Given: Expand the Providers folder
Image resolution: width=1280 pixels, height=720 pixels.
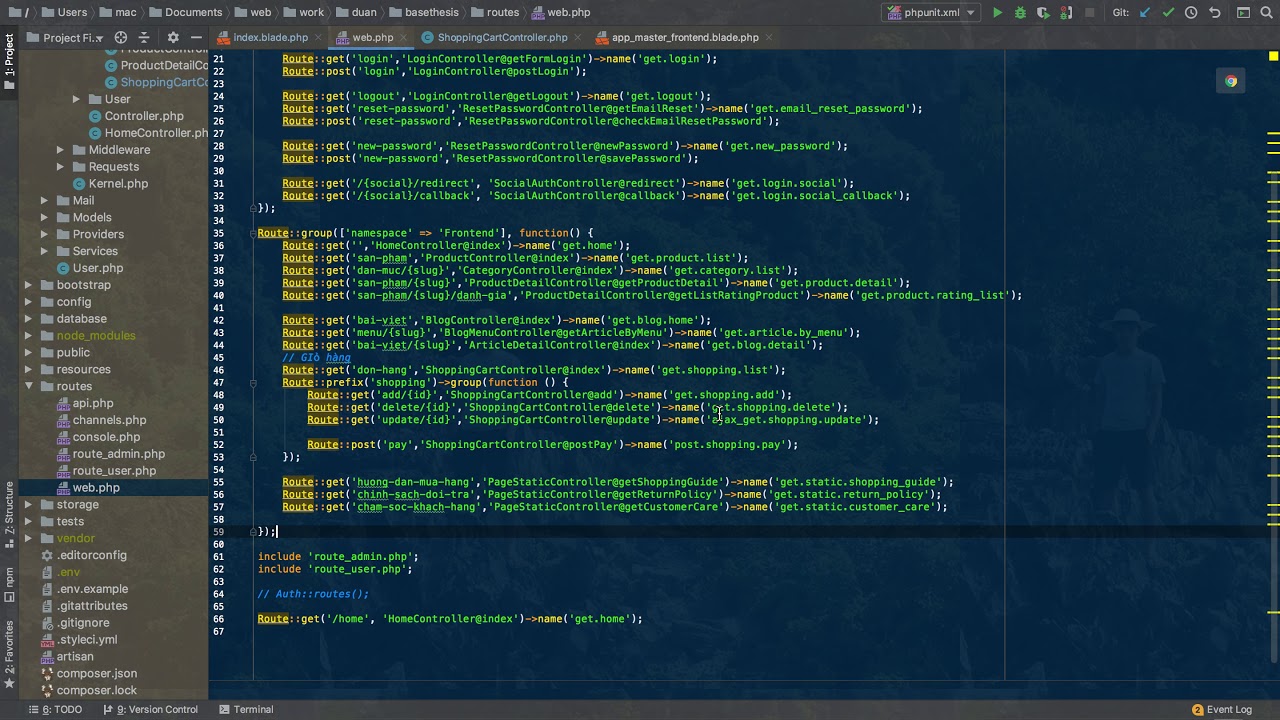Looking at the screenshot, I should [44, 235].
